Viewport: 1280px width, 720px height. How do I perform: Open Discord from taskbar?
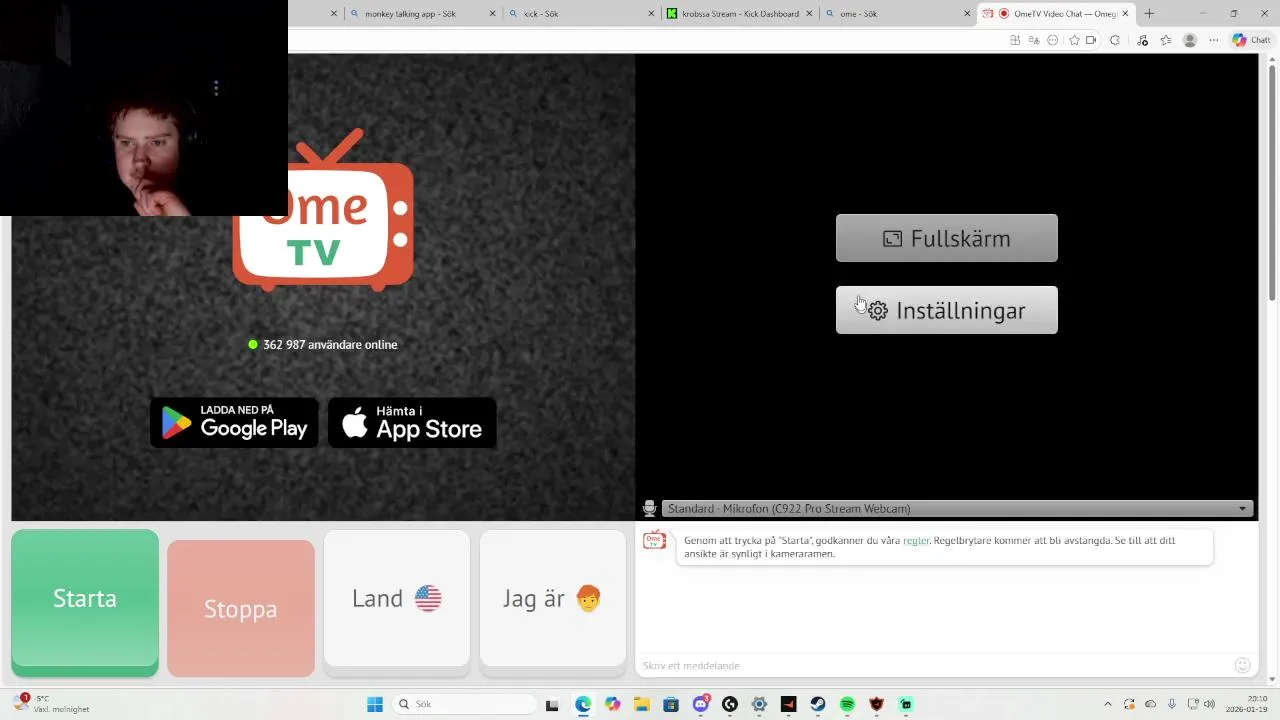tap(701, 704)
